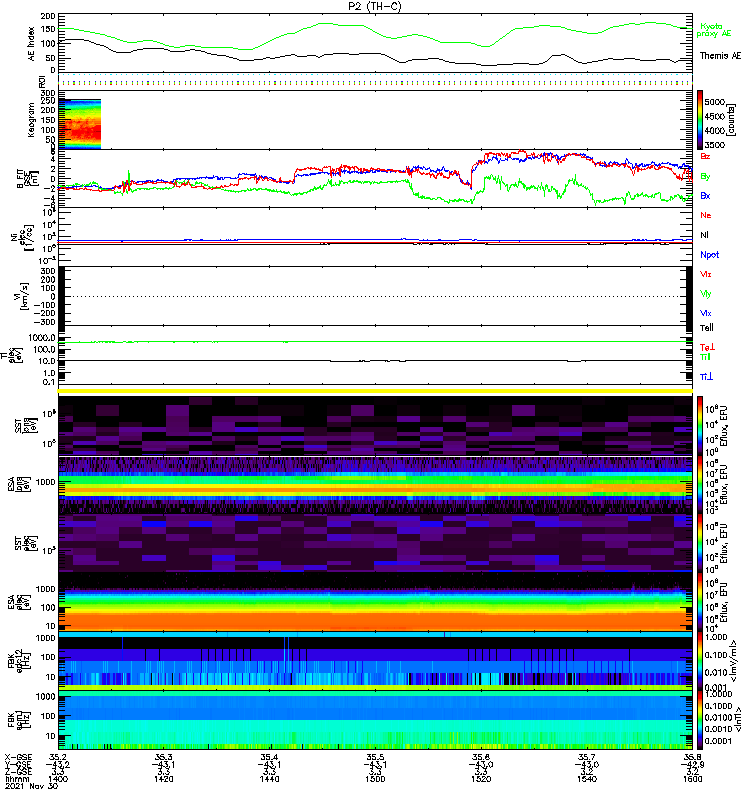The image size is (750, 800).
Task: Click the X-GSE value 35.5
Action: [x=375, y=757]
